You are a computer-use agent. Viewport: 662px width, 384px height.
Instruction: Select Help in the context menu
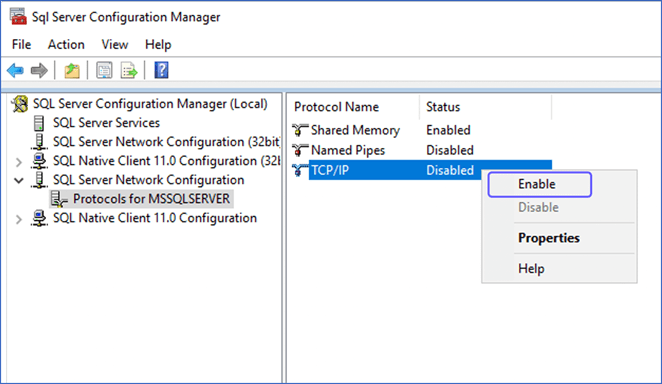pos(531,269)
